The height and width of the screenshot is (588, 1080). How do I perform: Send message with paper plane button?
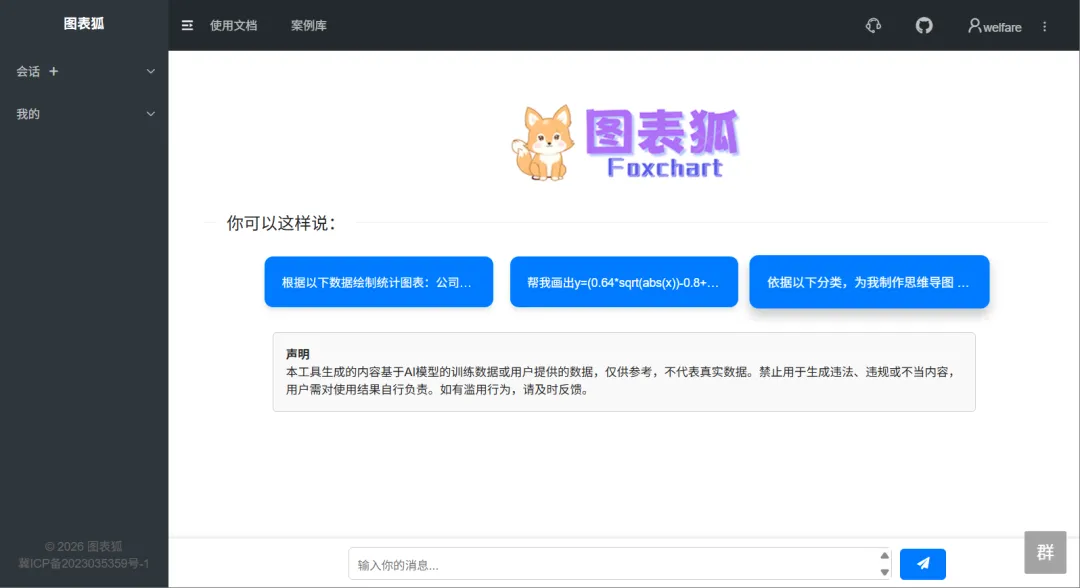click(x=922, y=564)
